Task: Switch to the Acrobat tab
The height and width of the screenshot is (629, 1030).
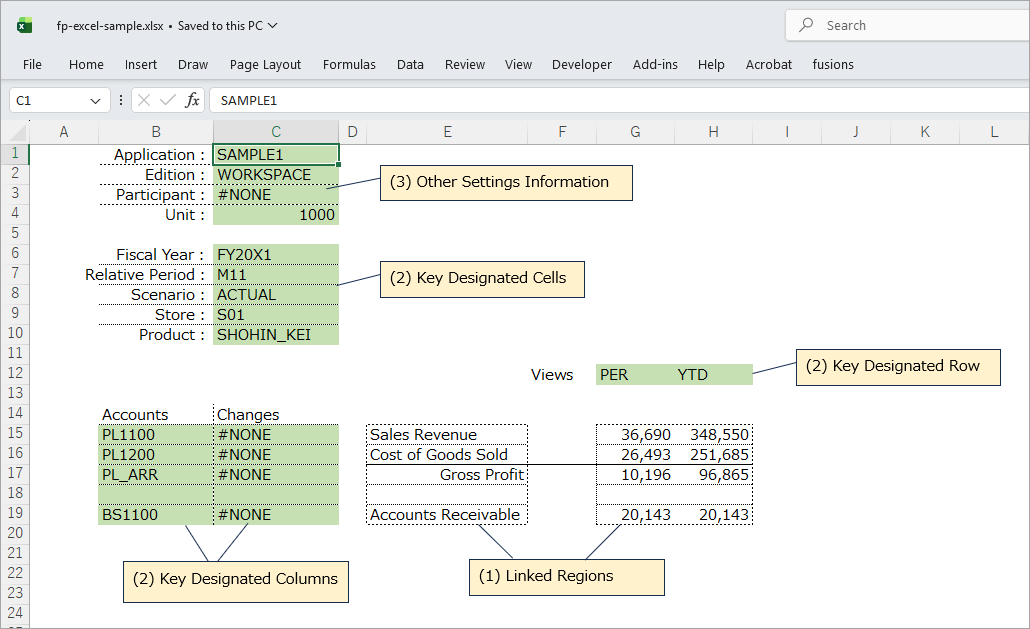Action: pos(768,64)
